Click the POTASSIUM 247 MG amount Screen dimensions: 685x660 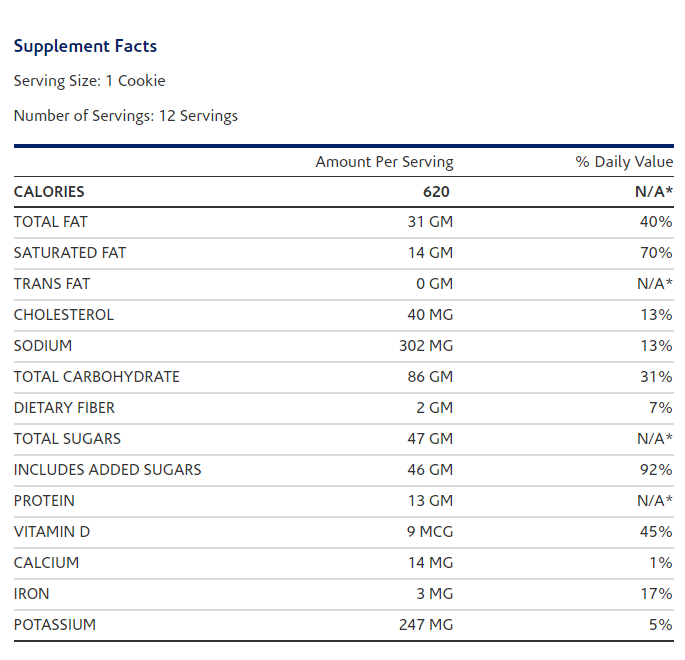point(426,625)
